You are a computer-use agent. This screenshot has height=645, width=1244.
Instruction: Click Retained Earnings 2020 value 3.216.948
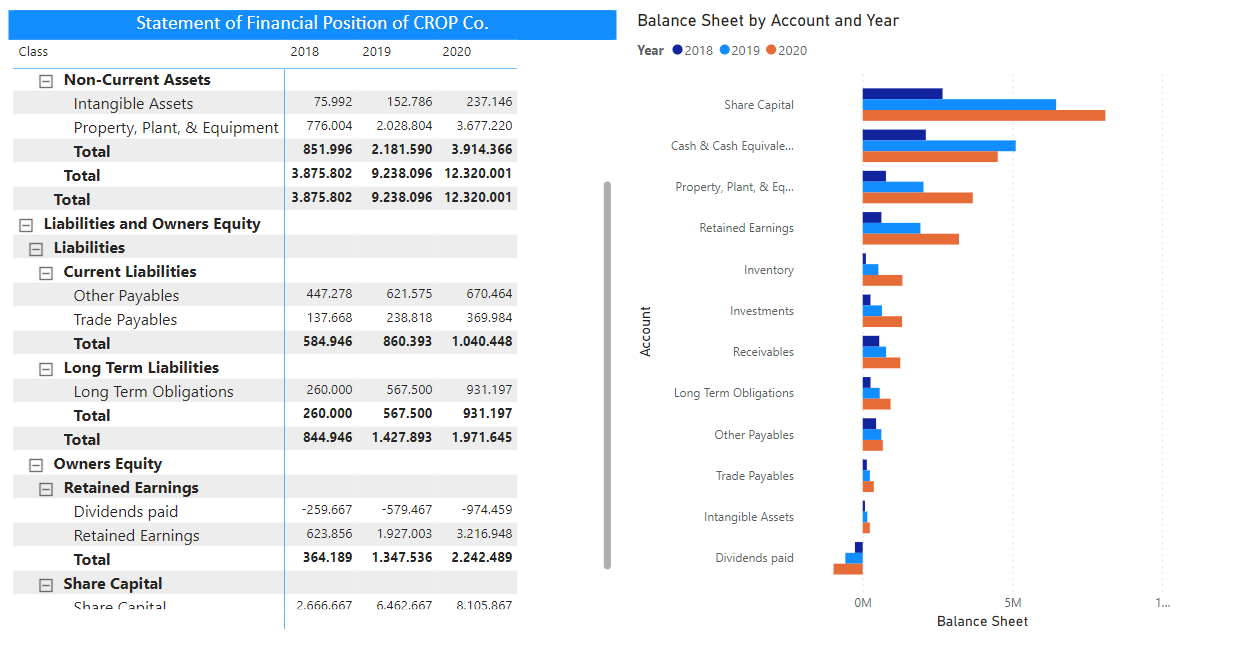(x=484, y=534)
